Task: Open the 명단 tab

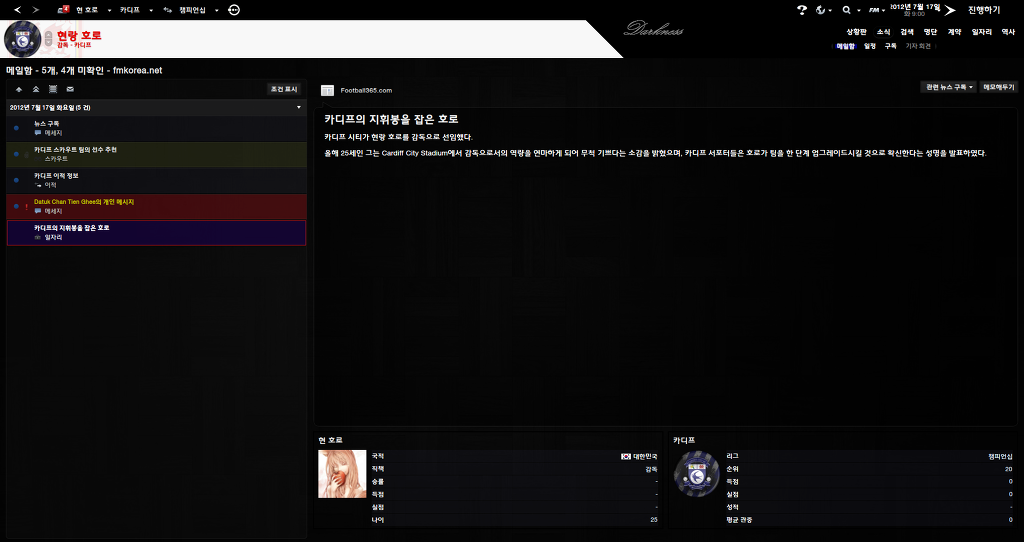Action: coord(930,32)
